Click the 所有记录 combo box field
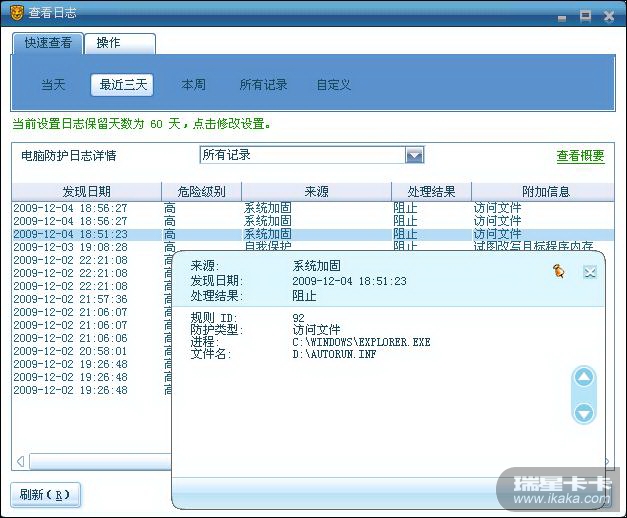Screen dimensions: 627x518 coord(303,155)
